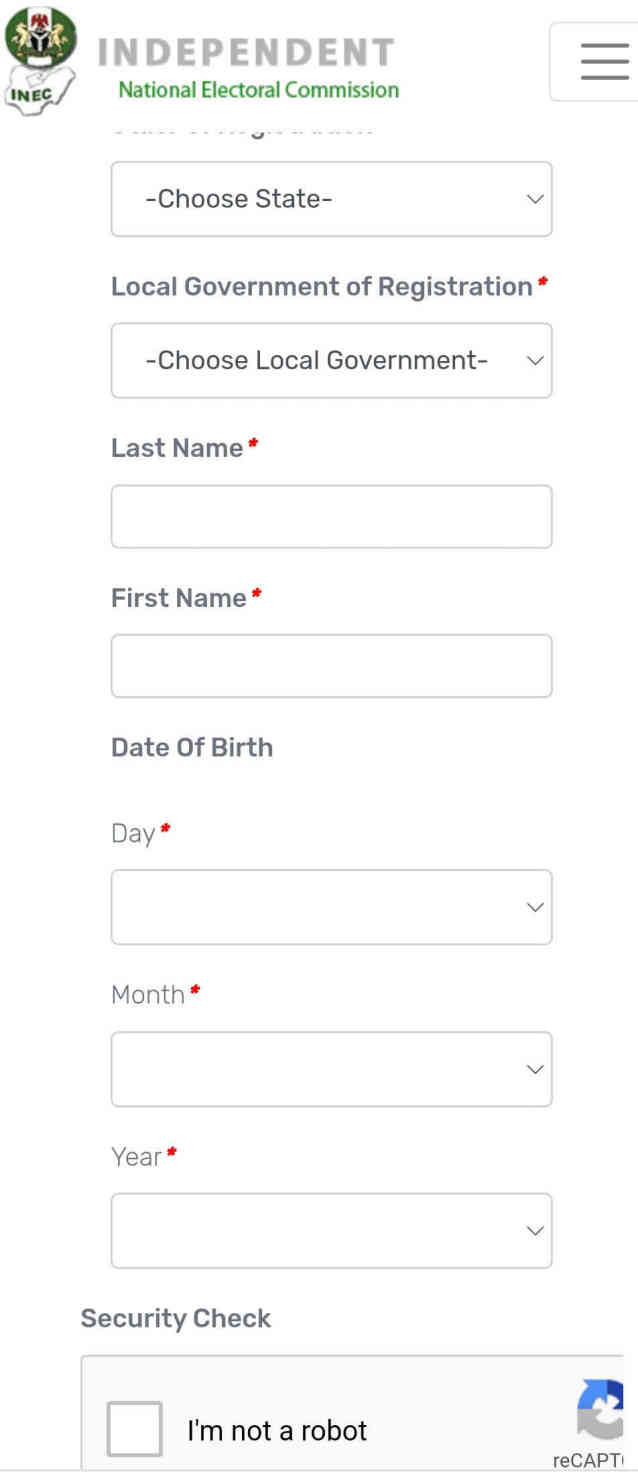Click the Security Check heading
Viewport: 638px width, 1472px height.
pos(176,1318)
